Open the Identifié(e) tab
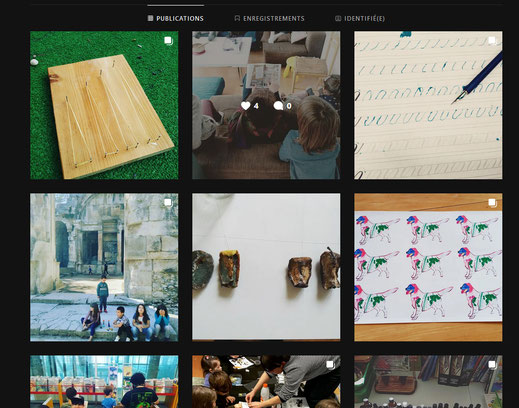The width and height of the screenshot is (519, 408). pos(360,18)
